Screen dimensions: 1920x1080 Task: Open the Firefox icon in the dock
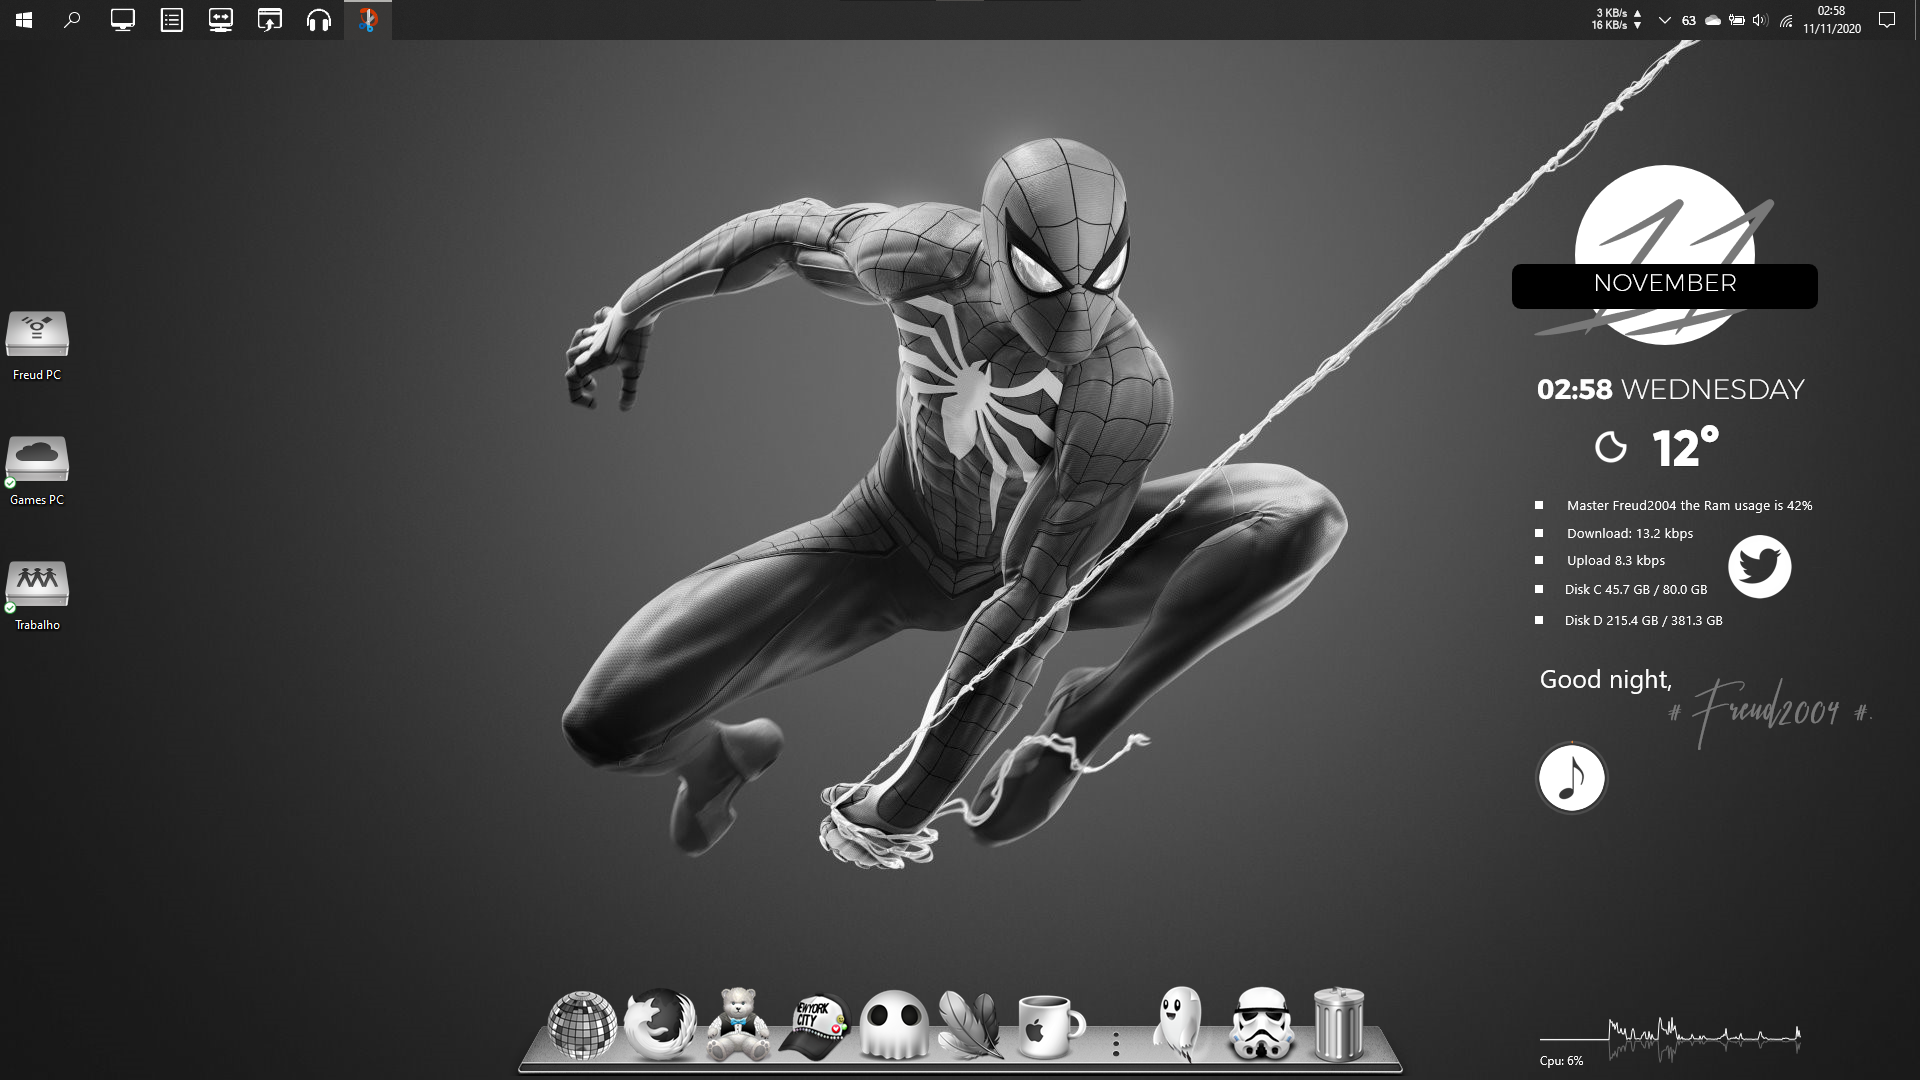pyautogui.click(x=660, y=1024)
